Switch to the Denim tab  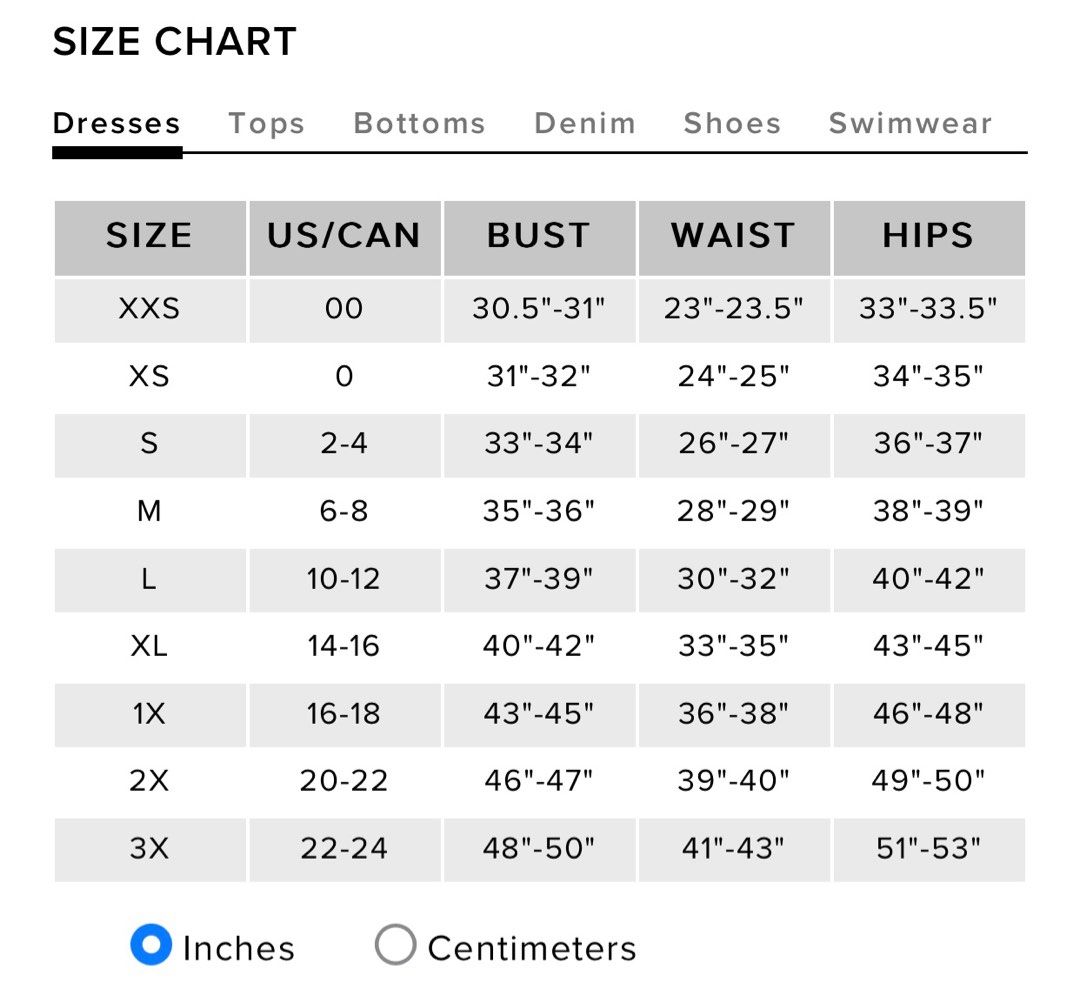[x=585, y=123]
